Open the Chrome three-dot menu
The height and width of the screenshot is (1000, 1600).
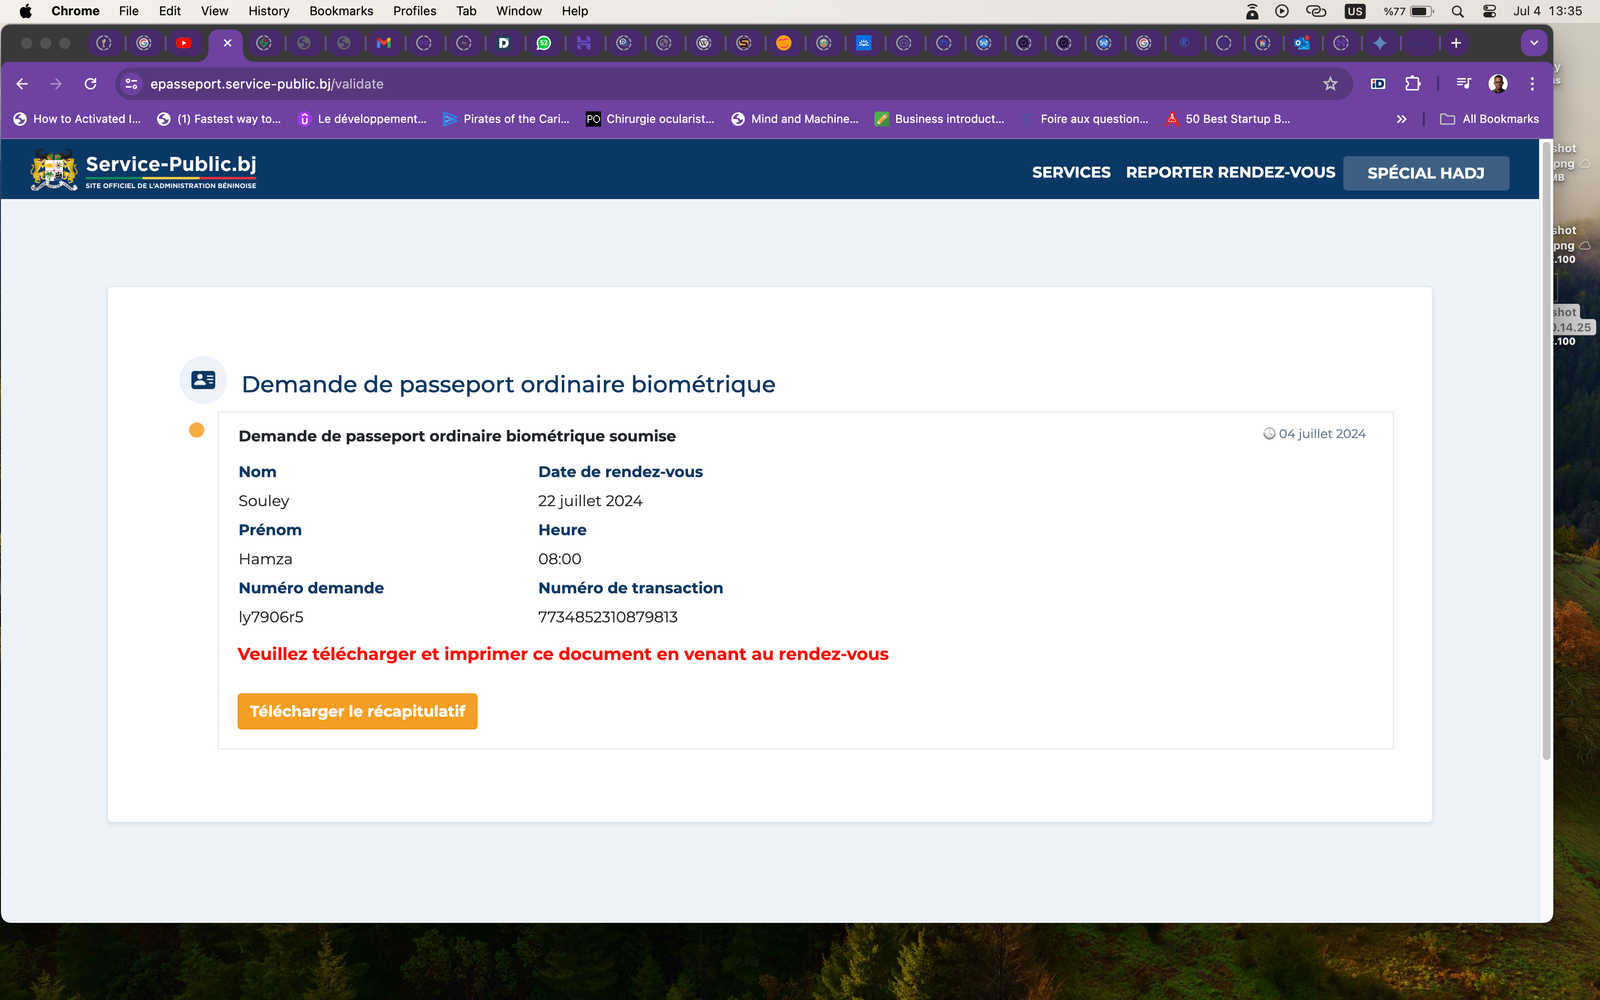pos(1532,84)
